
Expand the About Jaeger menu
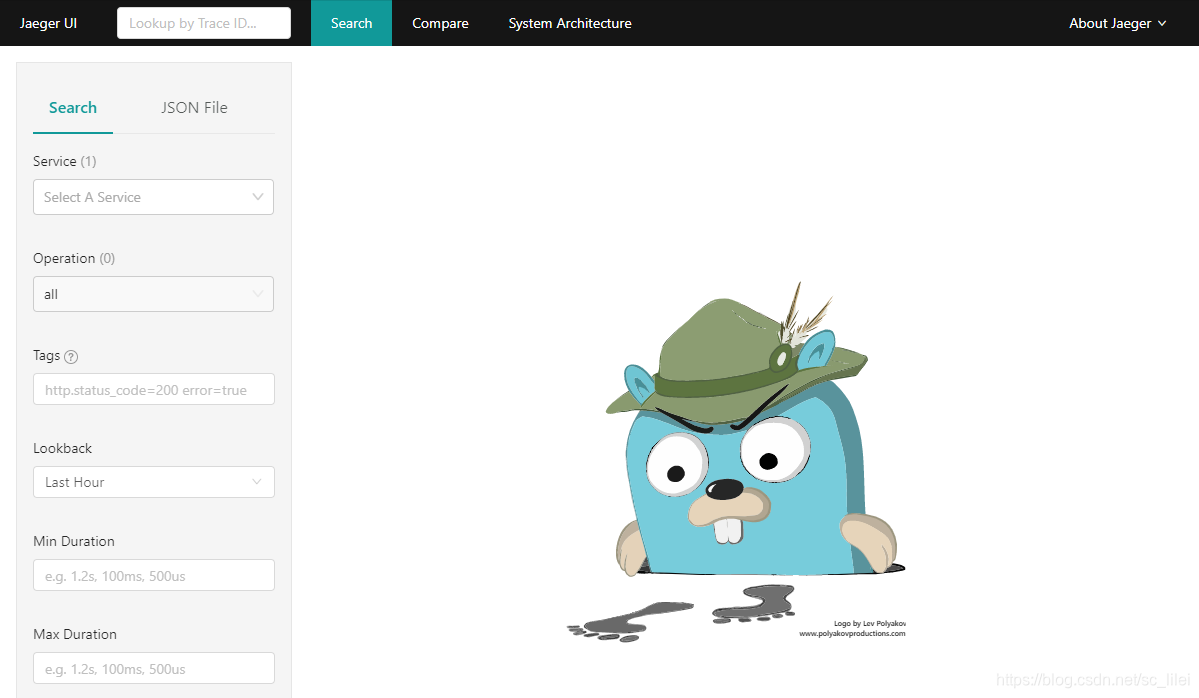point(1117,23)
